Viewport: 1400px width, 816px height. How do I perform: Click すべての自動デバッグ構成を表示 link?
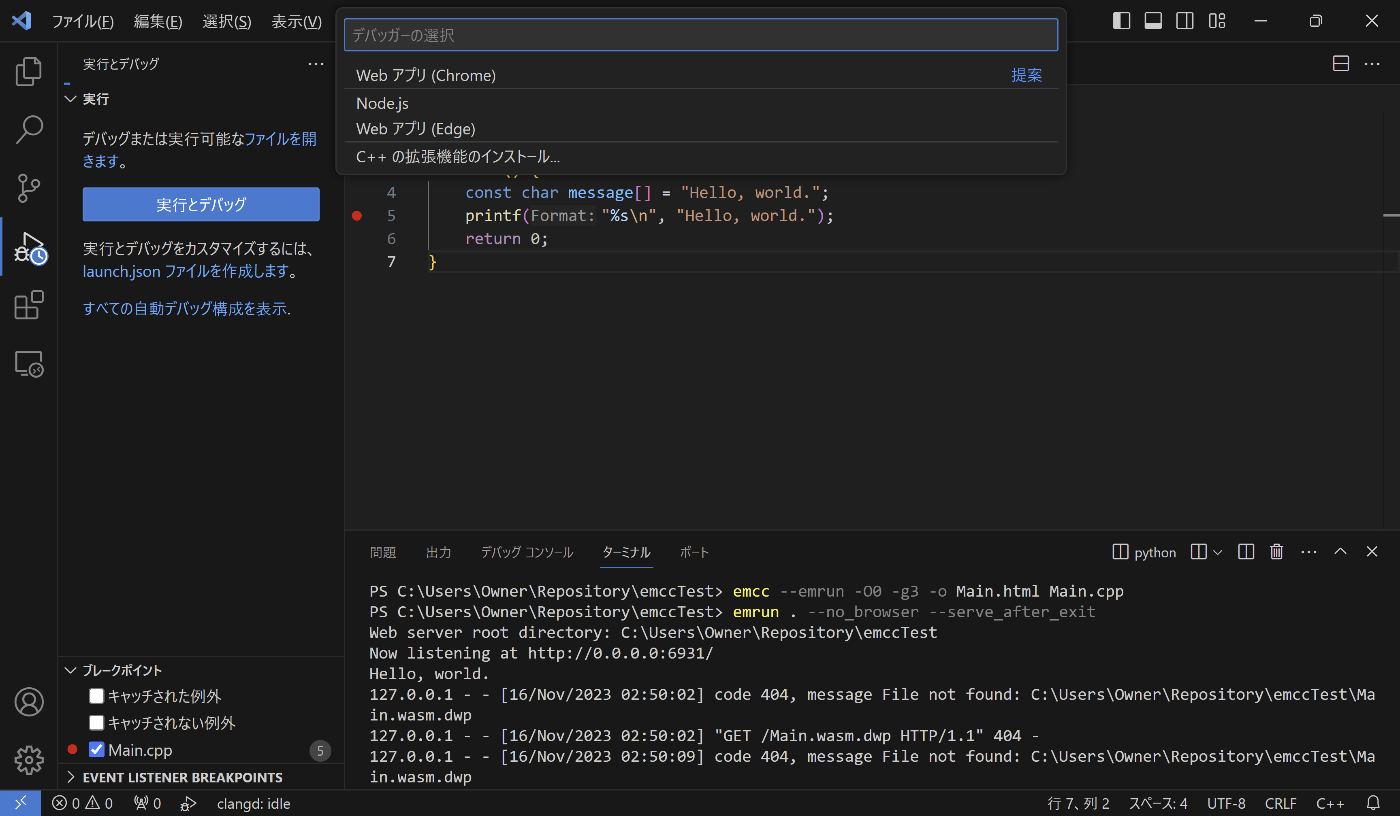(x=185, y=309)
